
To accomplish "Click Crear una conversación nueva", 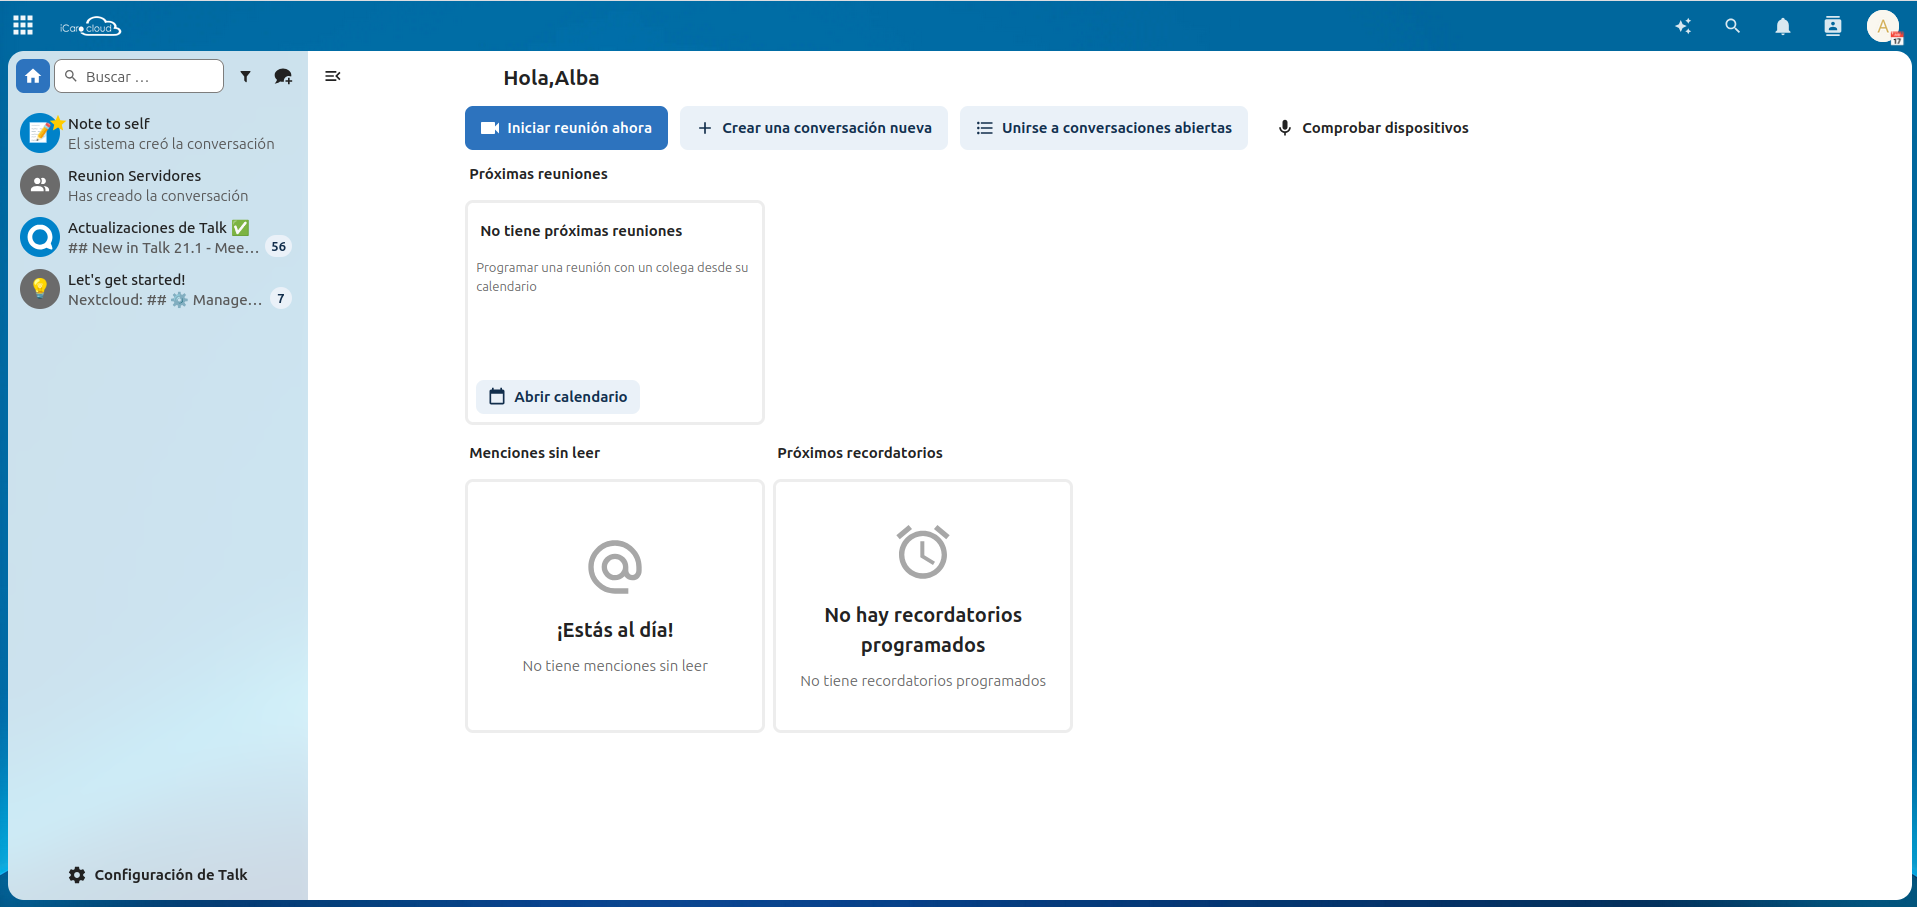I will [814, 128].
